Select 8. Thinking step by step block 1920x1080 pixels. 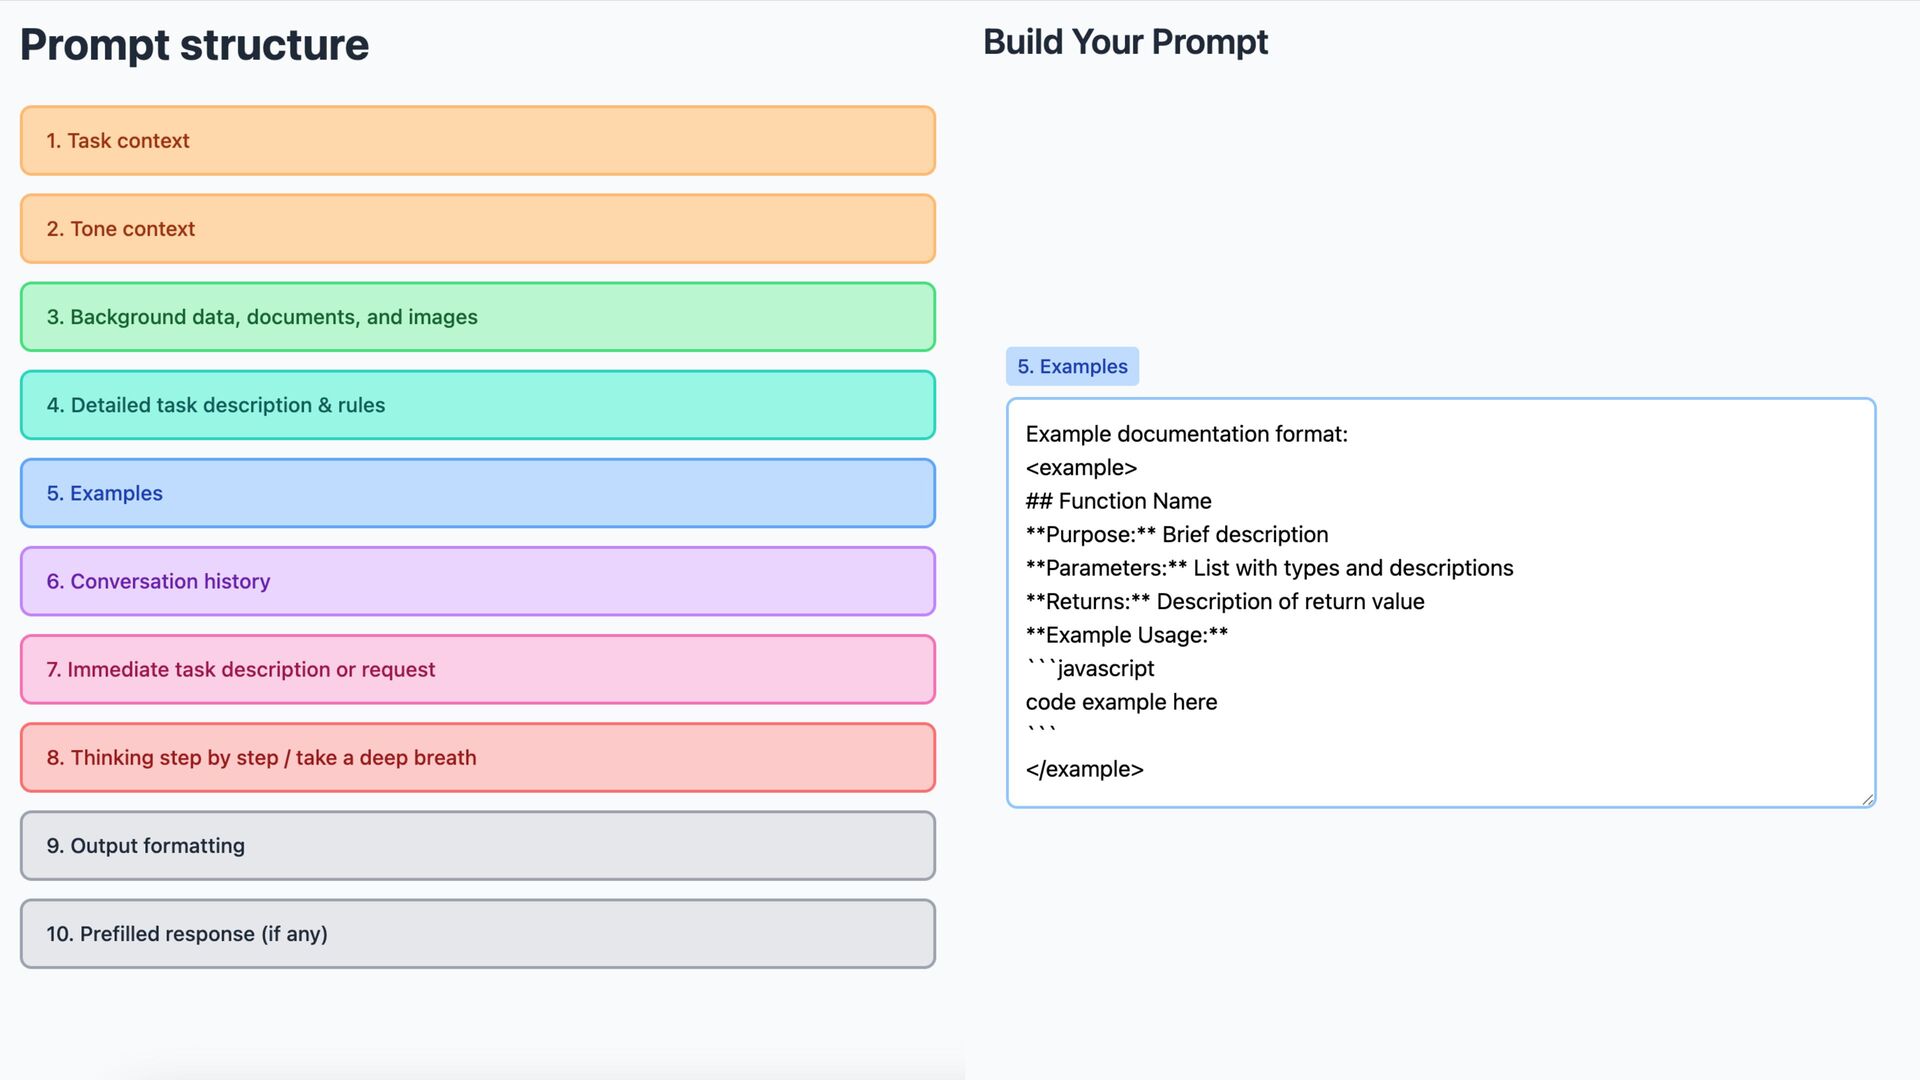[x=478, y=757]
